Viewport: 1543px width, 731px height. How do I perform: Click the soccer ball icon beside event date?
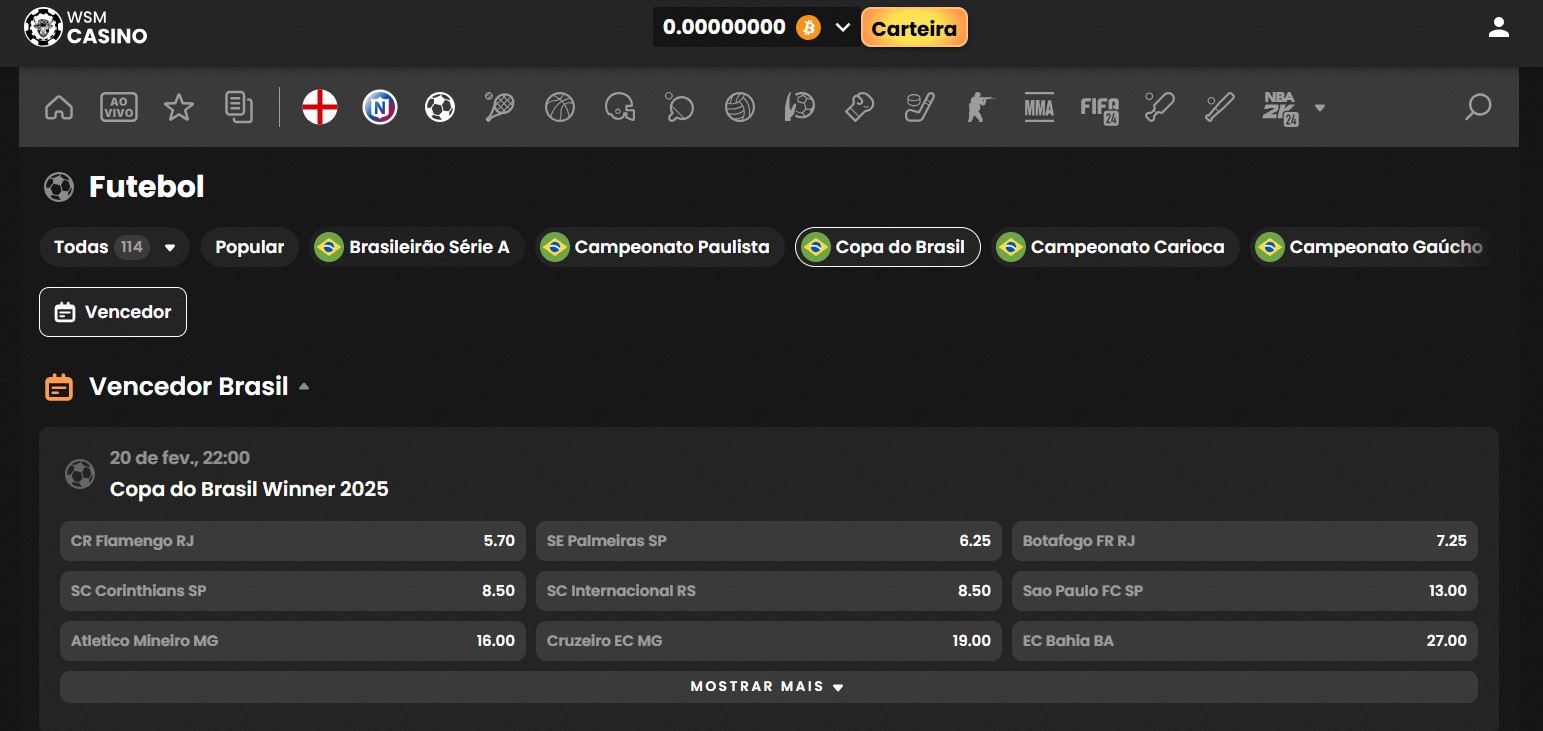(x=80, y=474)
